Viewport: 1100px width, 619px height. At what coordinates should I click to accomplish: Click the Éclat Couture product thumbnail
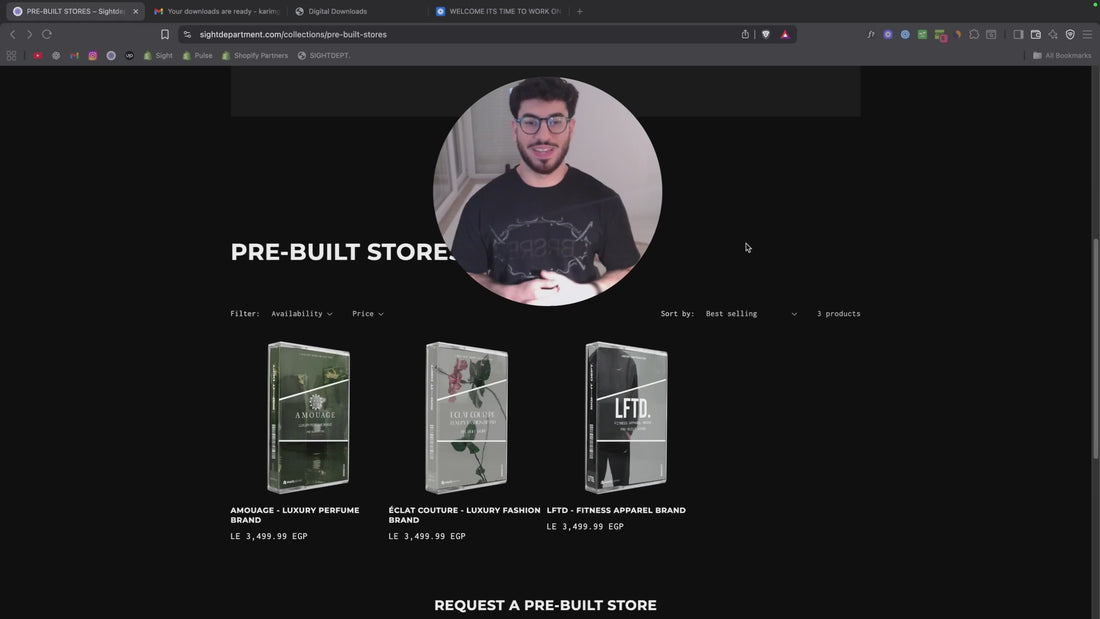pyautogui.click(x=466, y=417)
